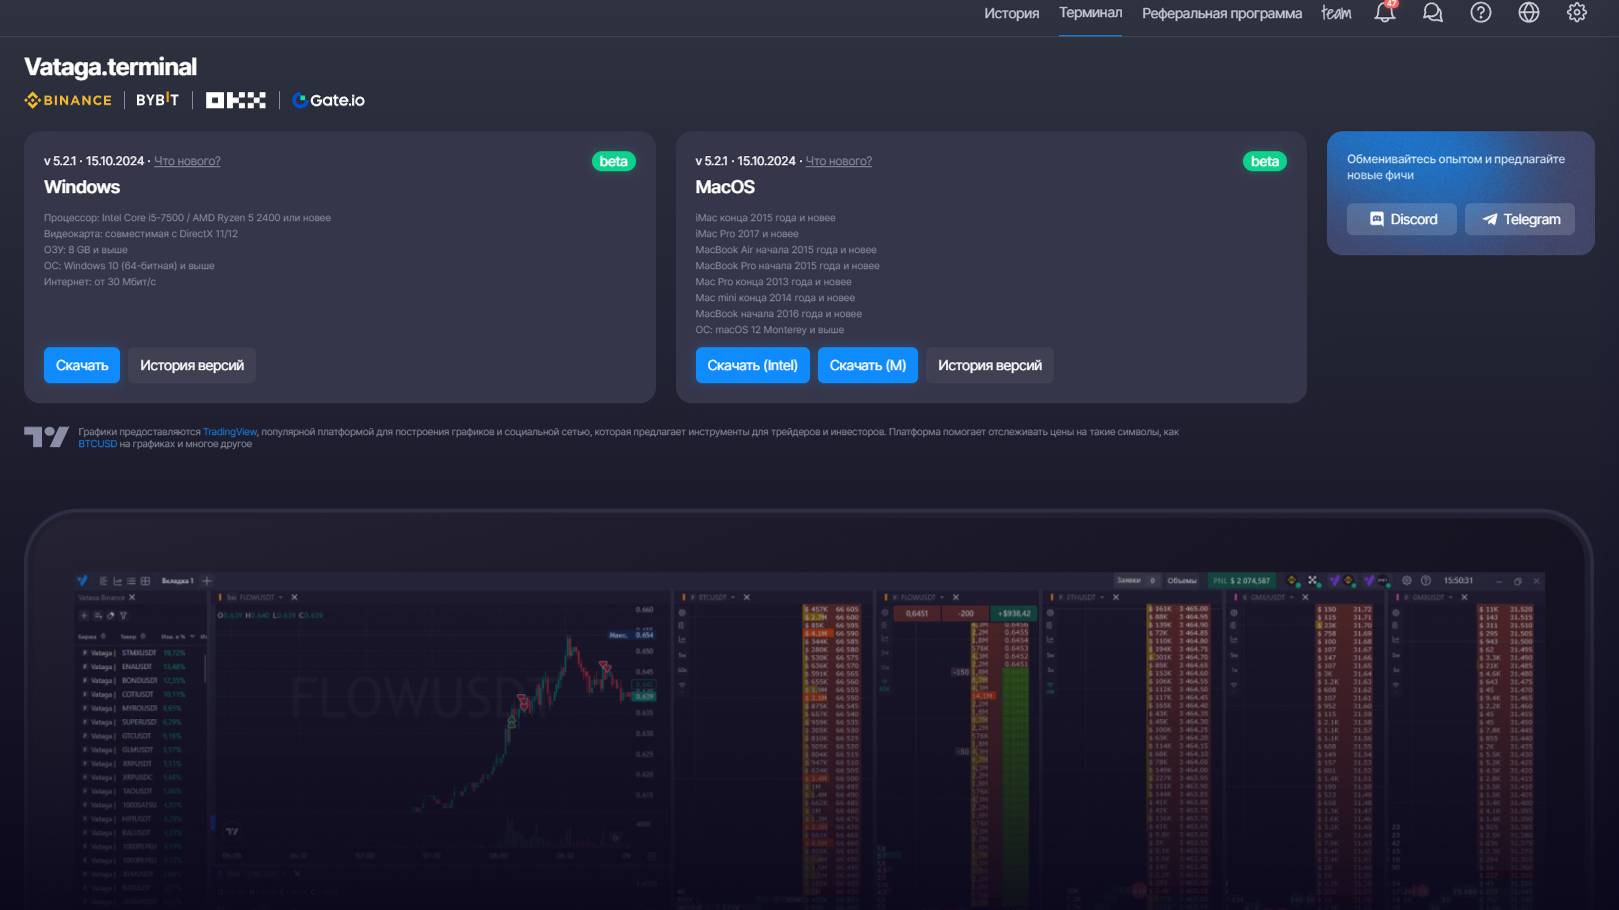Image resolution: width=1619 pixels, height=910 pixels.
Task: Click the beta badge on Windows card
Action: coord(614,161)
